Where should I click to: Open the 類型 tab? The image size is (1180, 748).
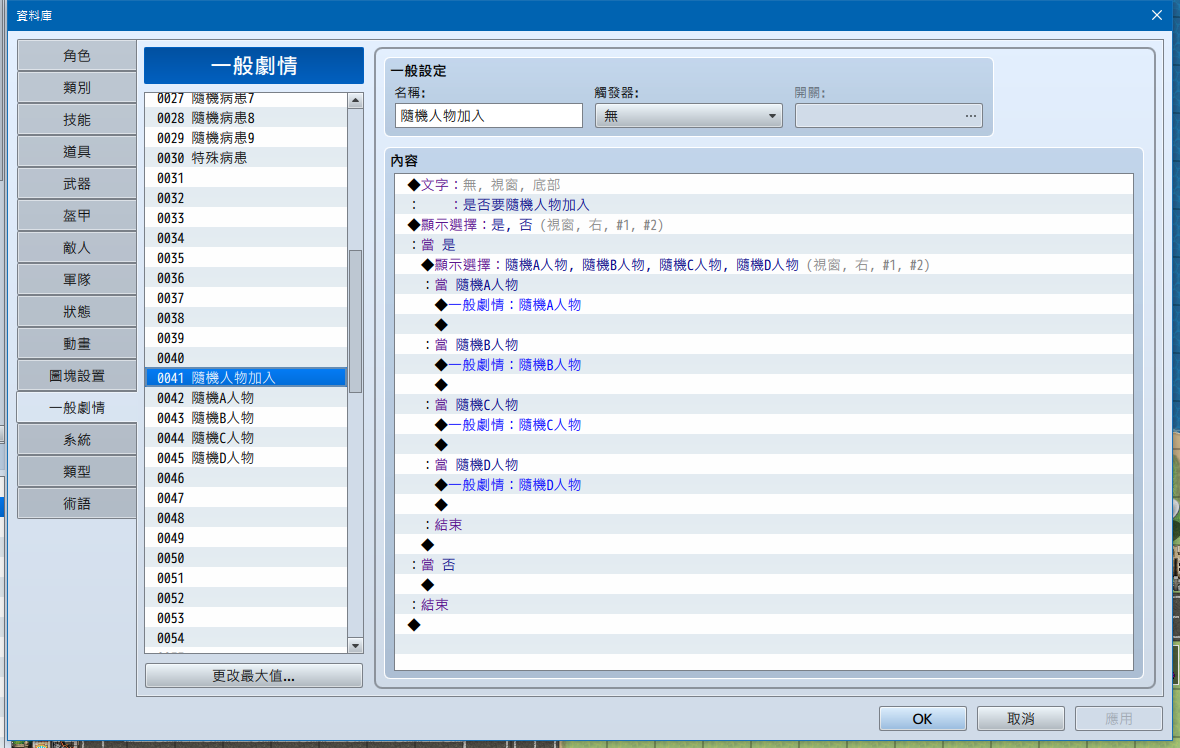coord(77,471)
